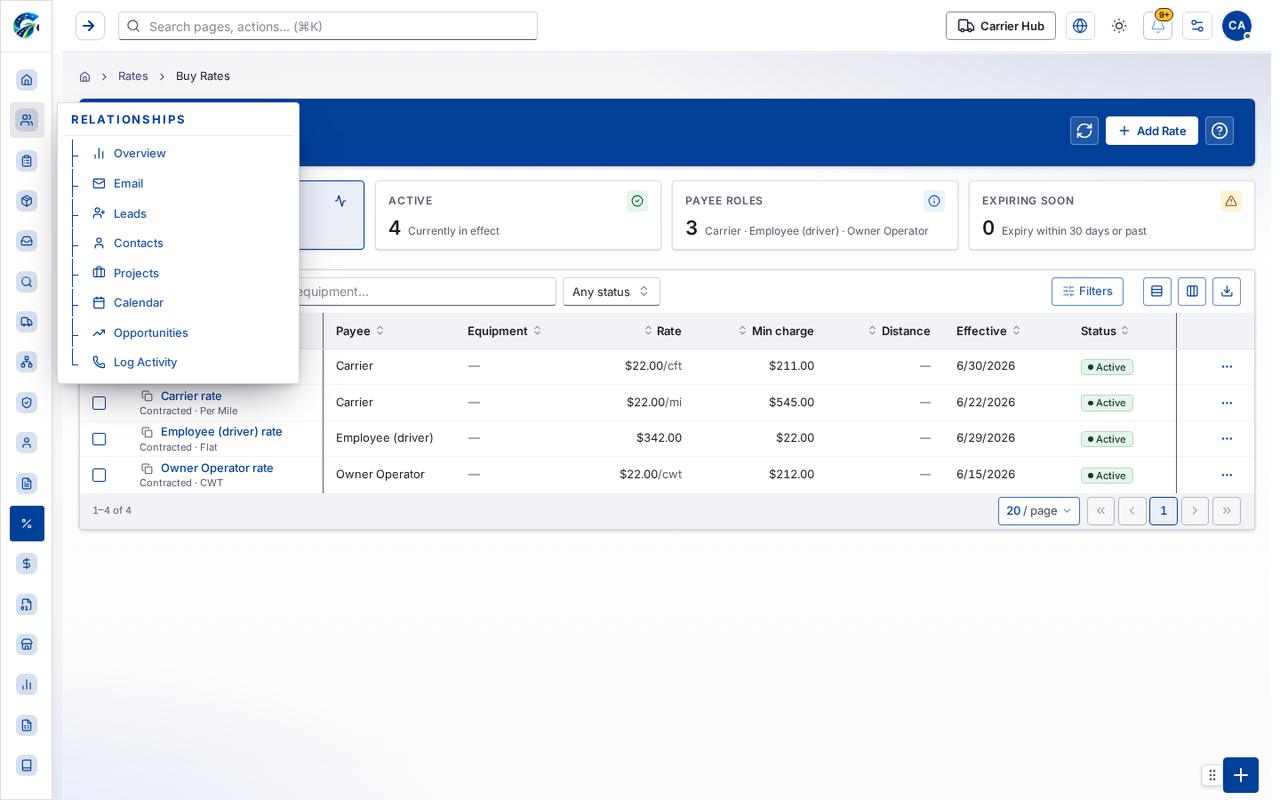1280x800 pixels.
Task: Toggle the row density view icon
Action: pyautogui.click(x=1157, y=291)
